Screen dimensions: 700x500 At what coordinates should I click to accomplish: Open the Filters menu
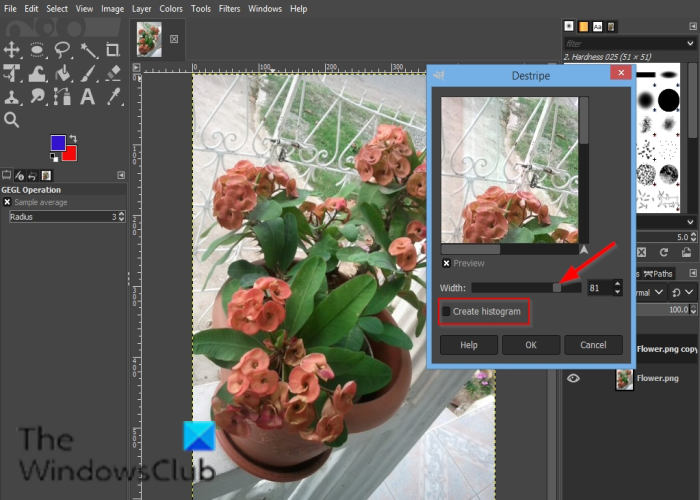tap(229, 8)
